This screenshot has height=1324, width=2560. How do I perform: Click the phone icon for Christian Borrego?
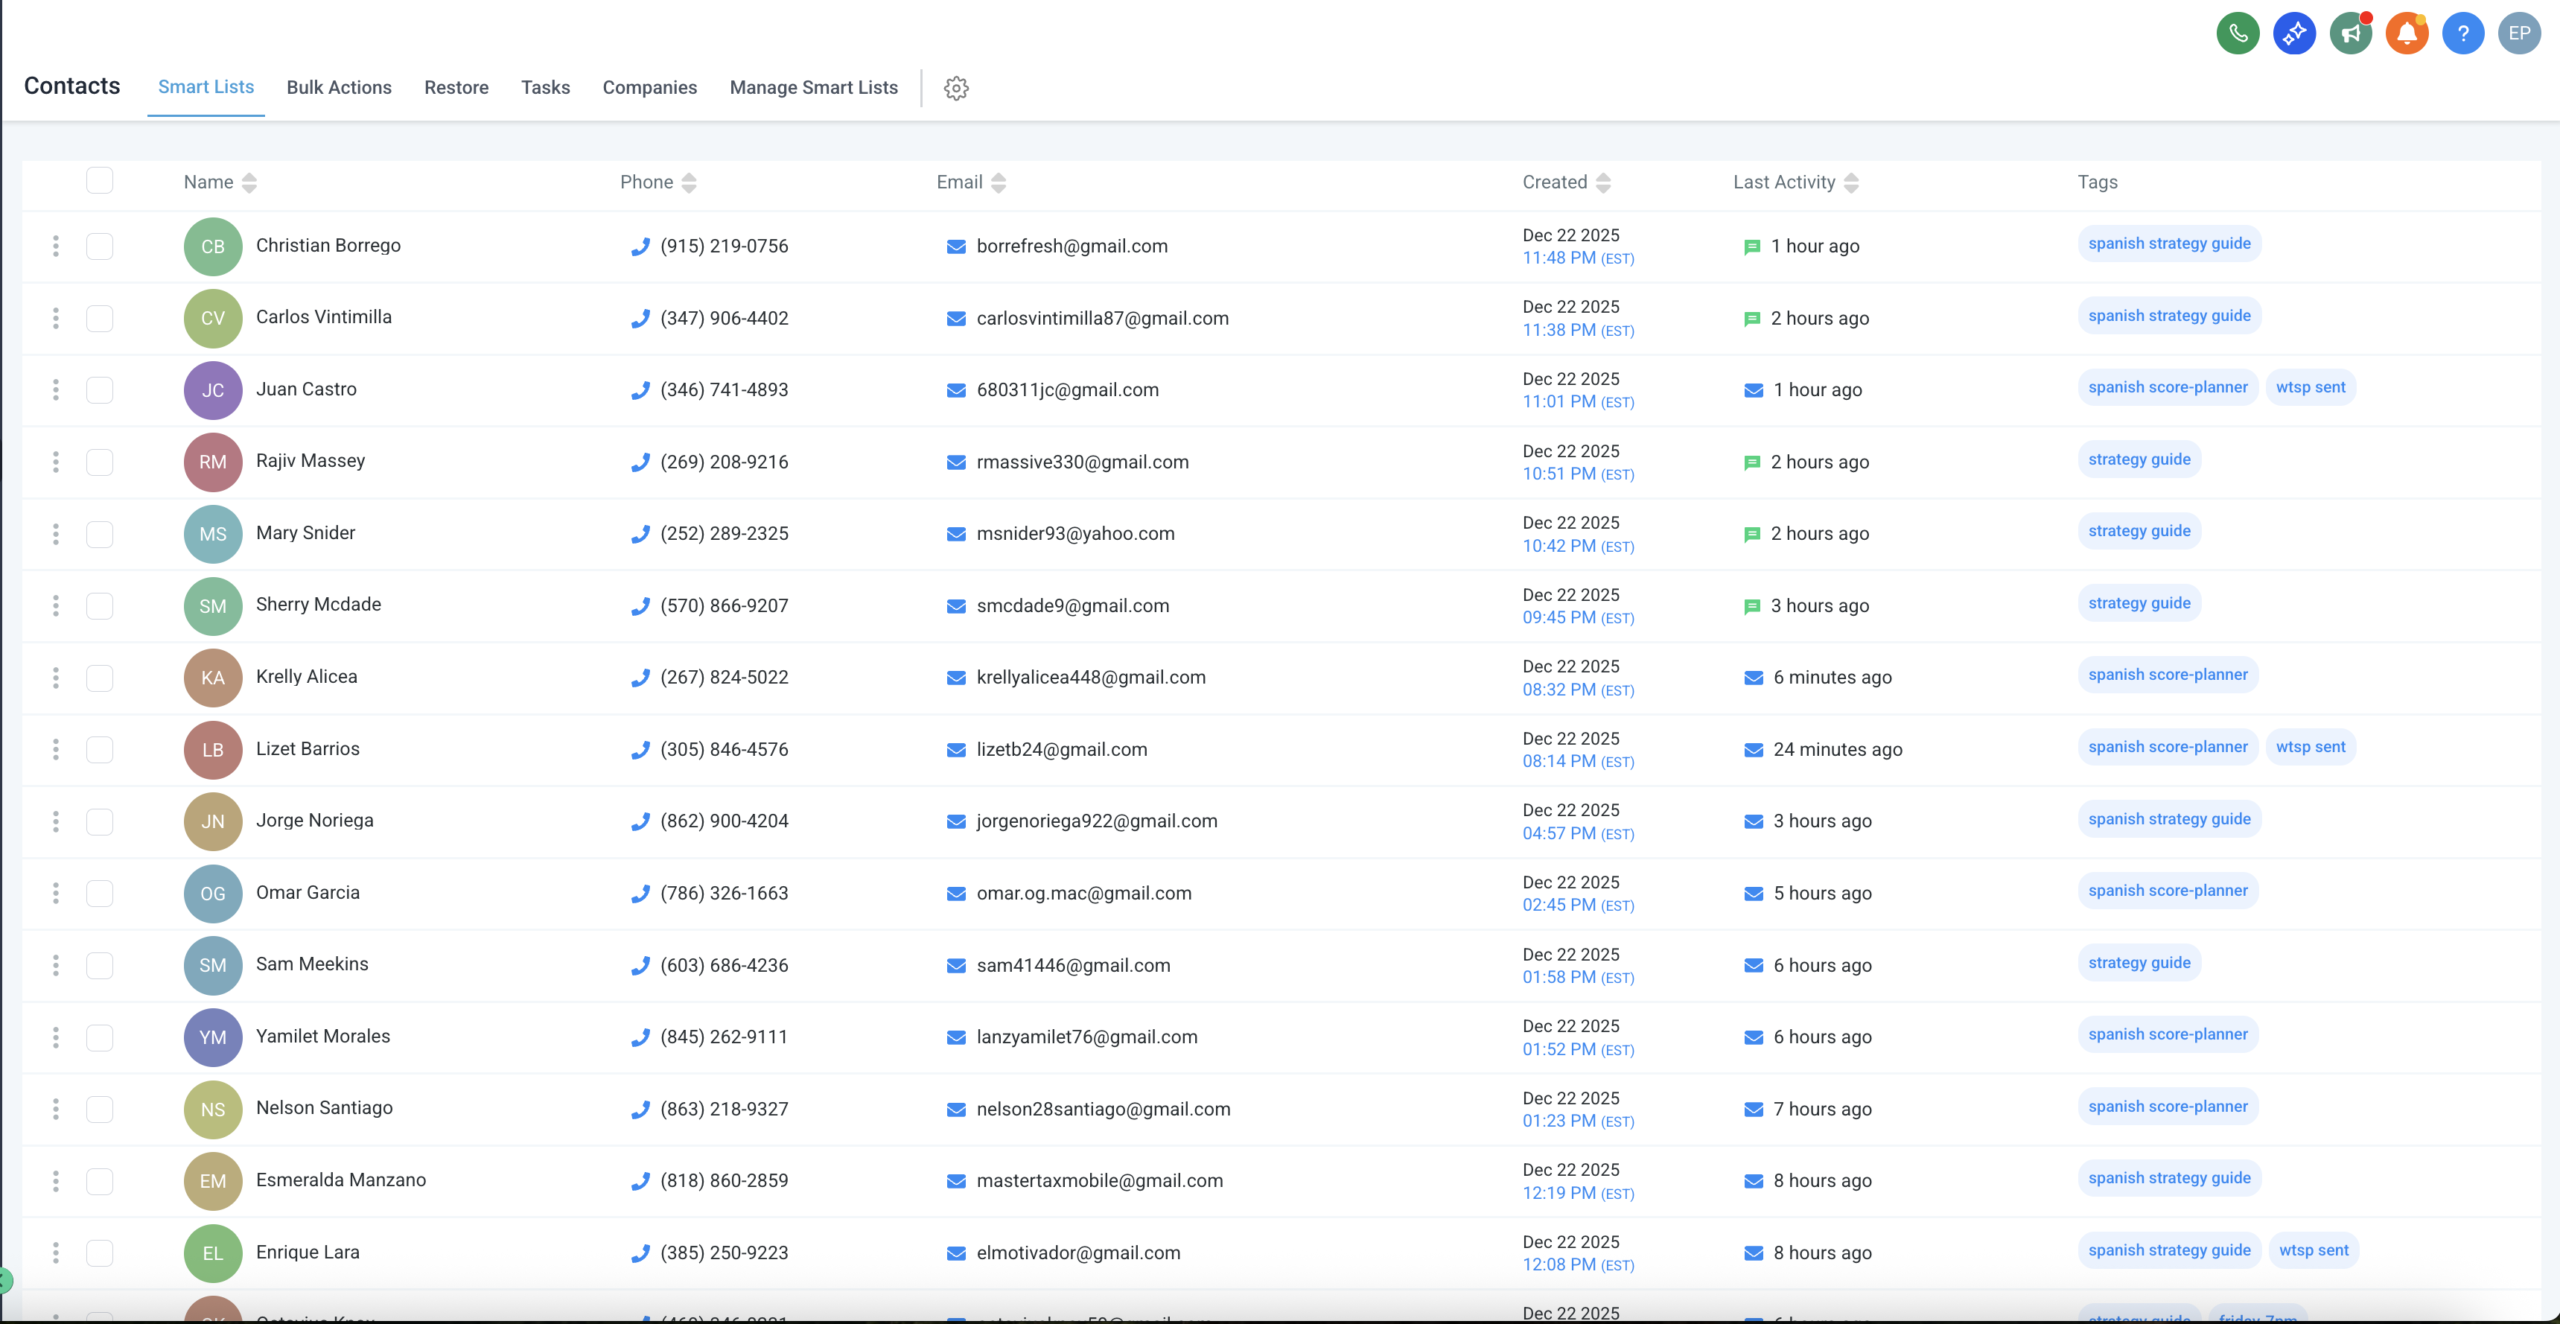(640, 247)
